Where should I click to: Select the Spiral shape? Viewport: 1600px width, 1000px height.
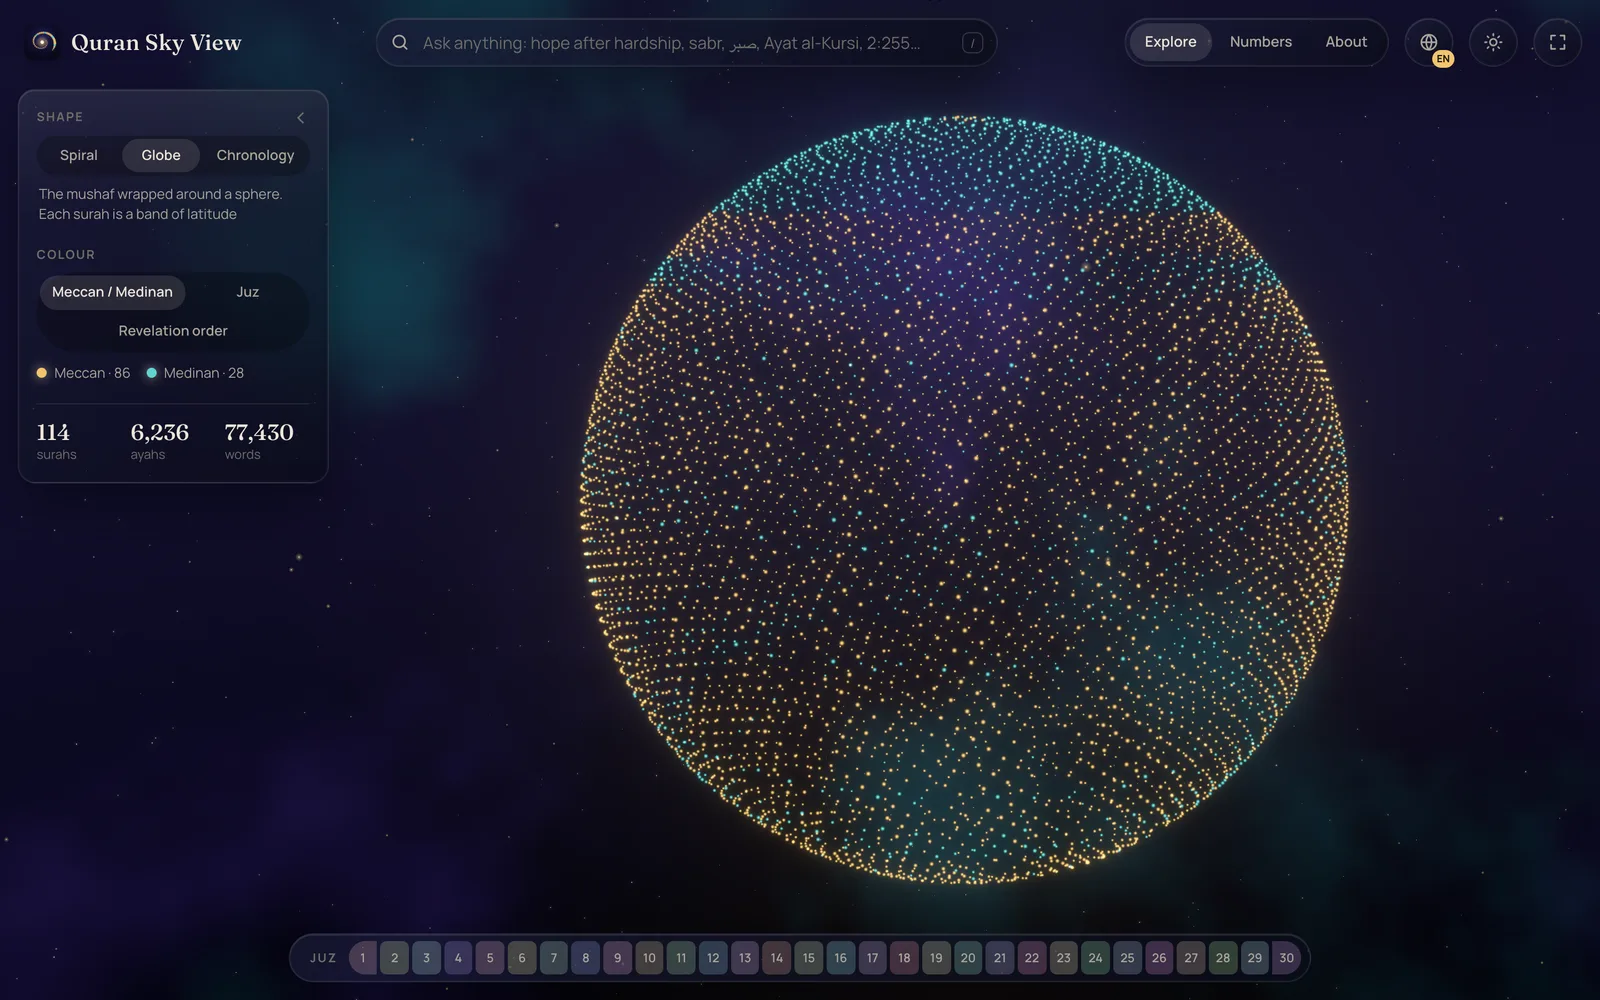pos(79,155)
